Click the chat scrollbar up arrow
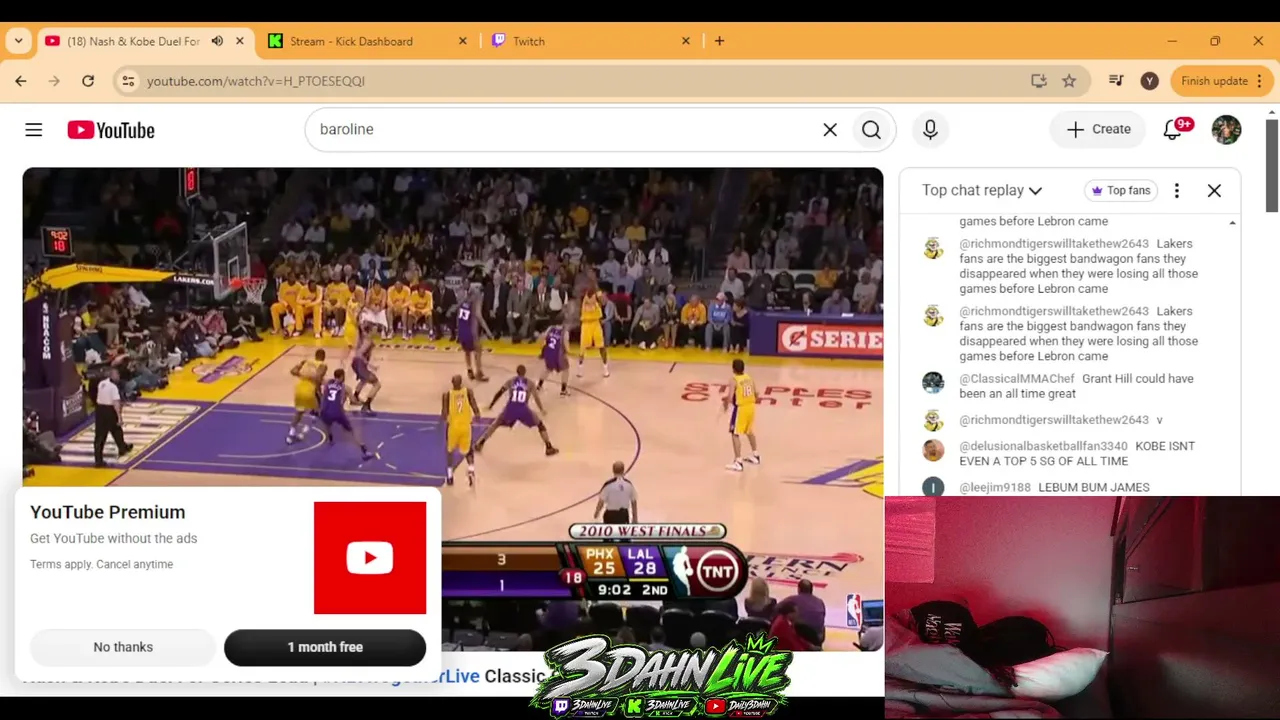The height and width of the screenshot is (720, 1280). (1232, 223)
